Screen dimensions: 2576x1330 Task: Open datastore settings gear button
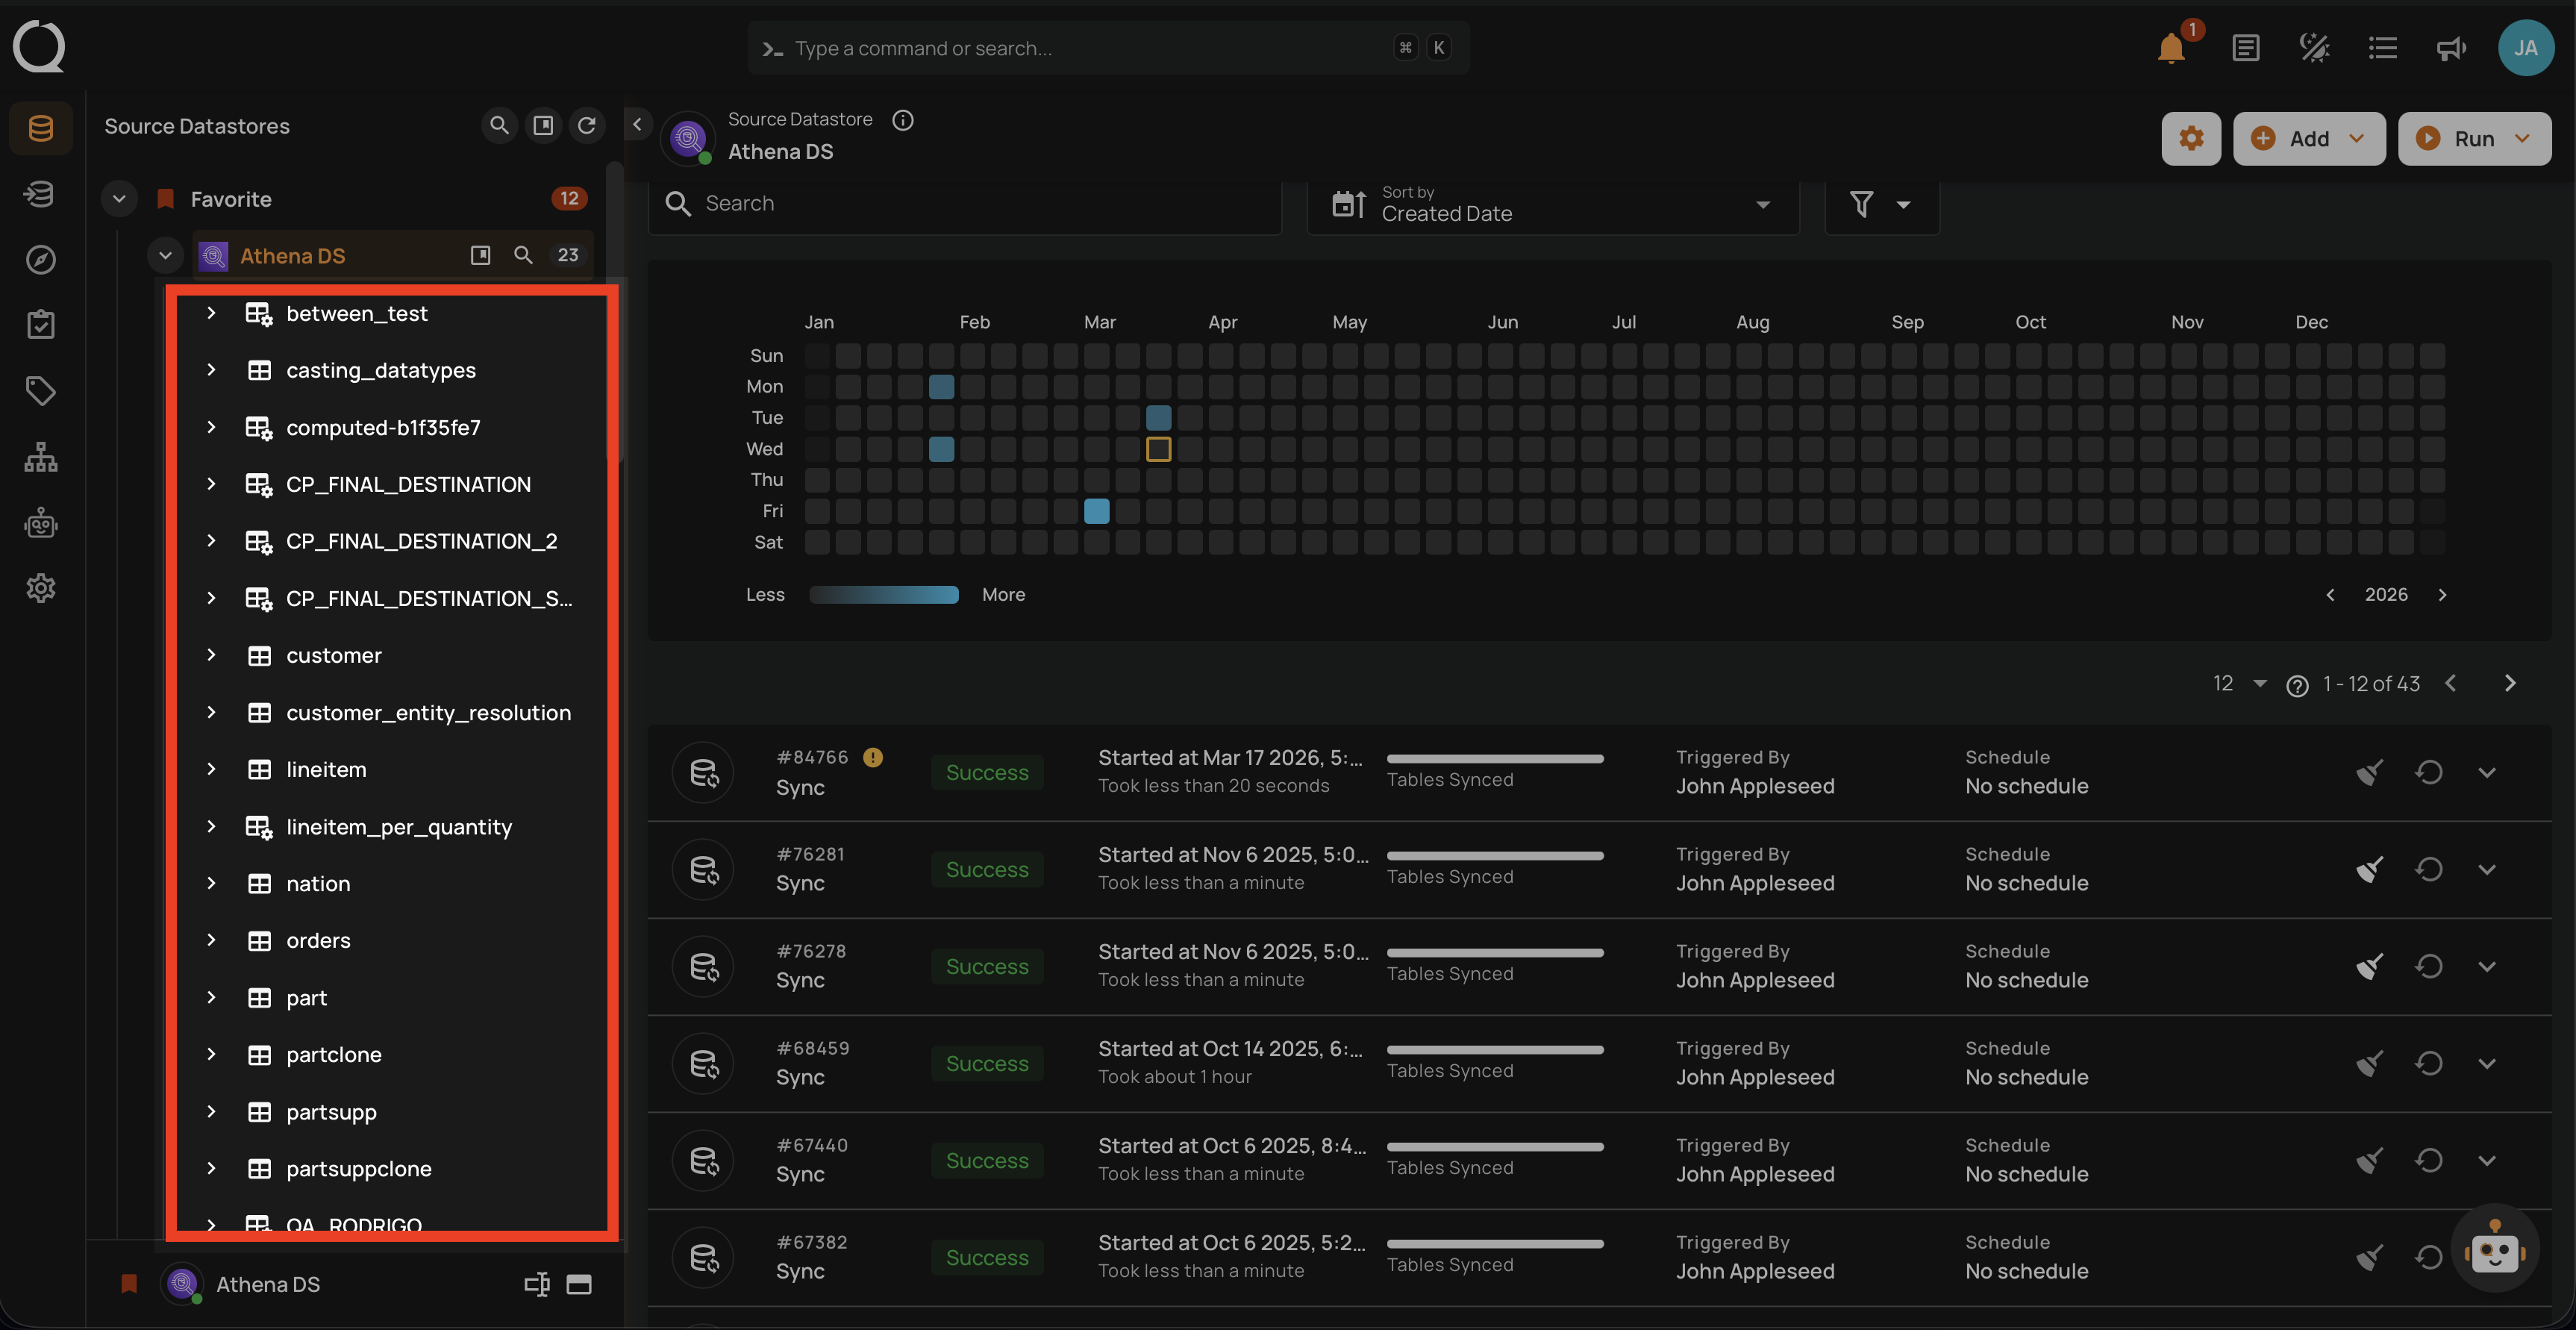pos(2190,138)
